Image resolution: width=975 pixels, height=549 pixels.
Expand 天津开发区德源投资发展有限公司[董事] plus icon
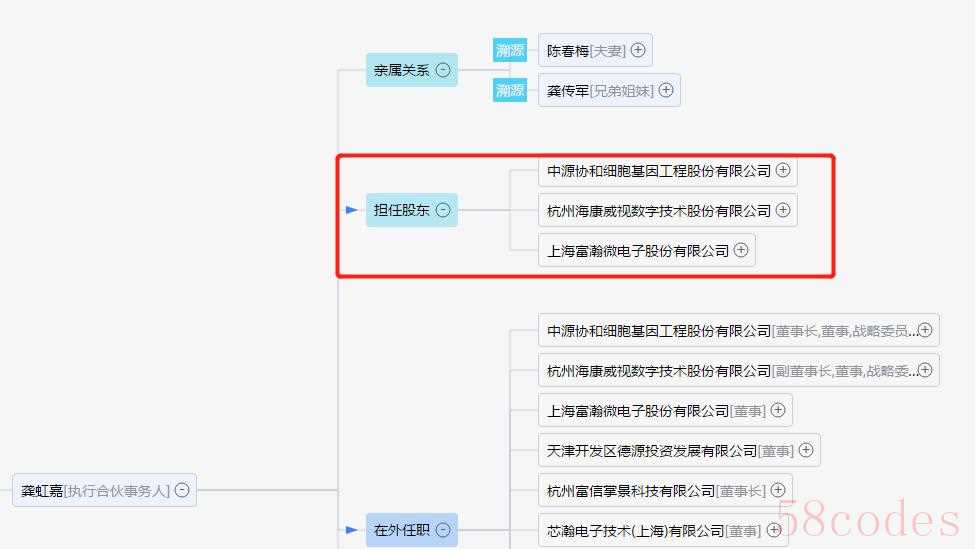[x=806, y=450]
